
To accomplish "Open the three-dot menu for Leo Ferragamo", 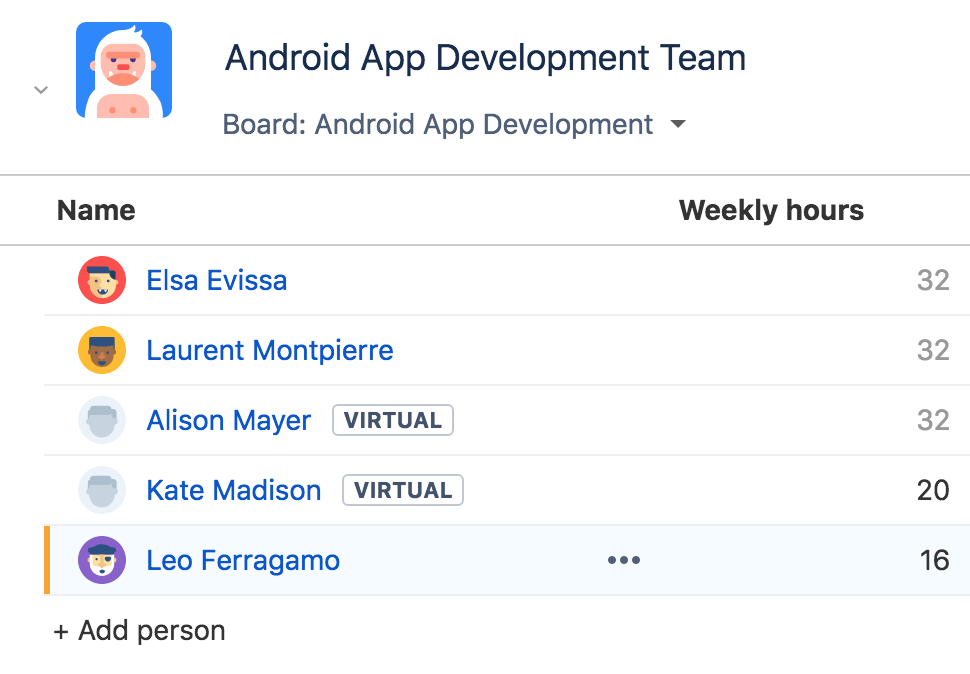I will click(624, 560).
